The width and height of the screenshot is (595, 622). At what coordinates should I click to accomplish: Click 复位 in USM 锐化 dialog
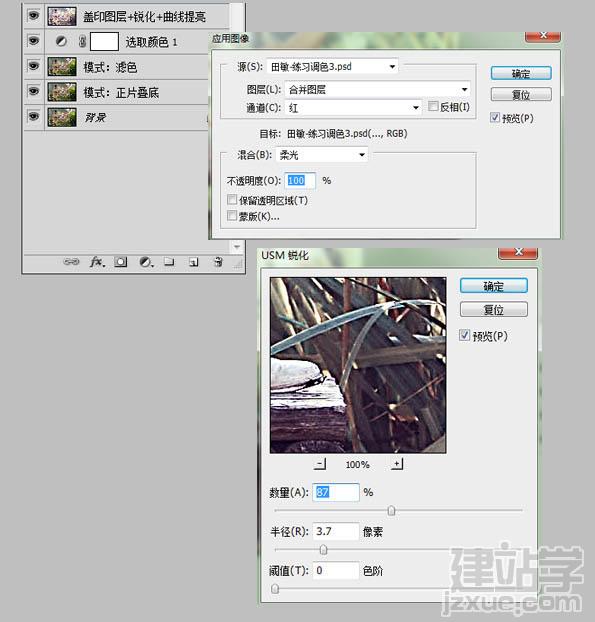(493, 309)
